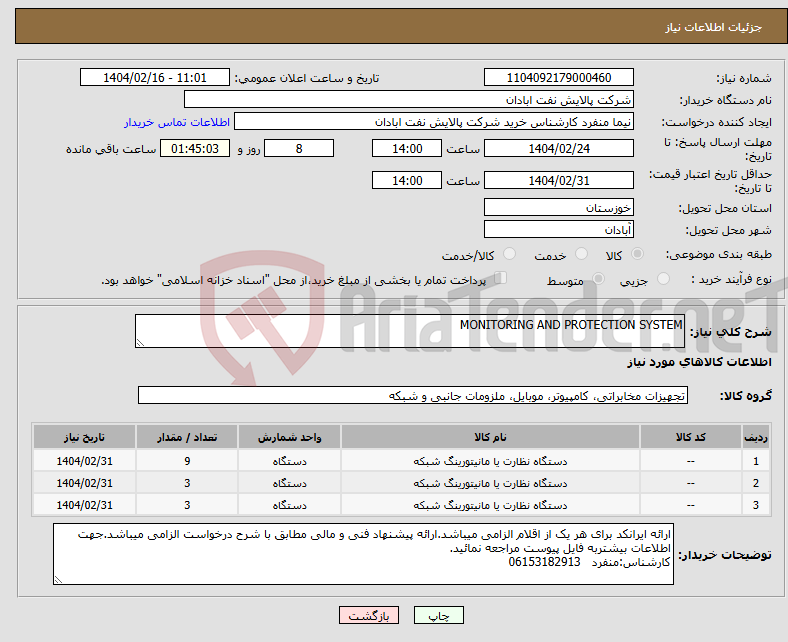Select the کالا/خدمت radio button
The image size is (788, 642).
pos(510,254)
